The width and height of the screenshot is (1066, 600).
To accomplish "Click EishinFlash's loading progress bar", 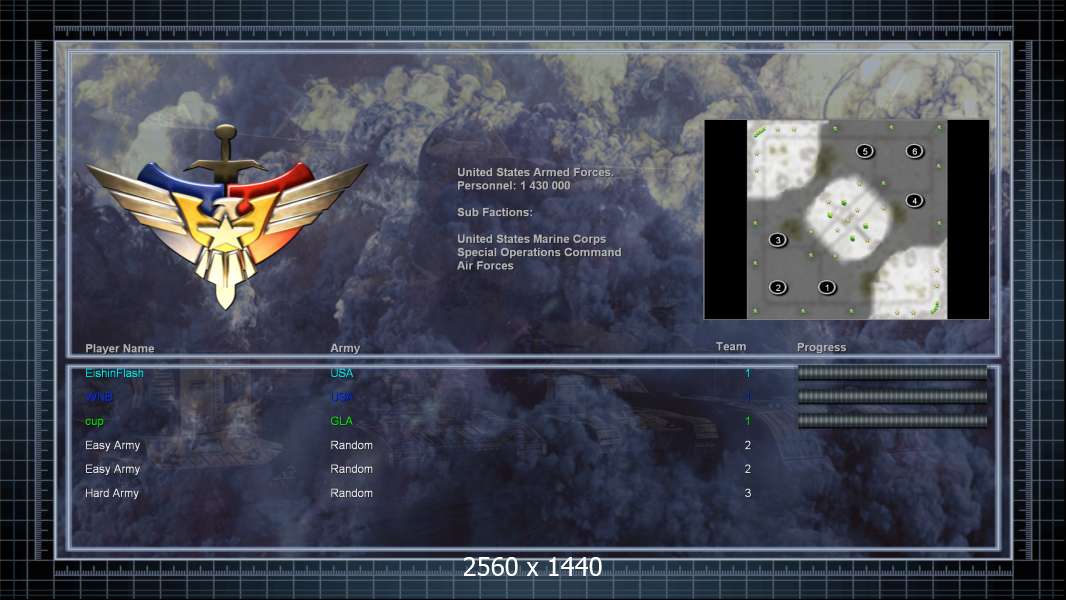I will coord(893,372).
